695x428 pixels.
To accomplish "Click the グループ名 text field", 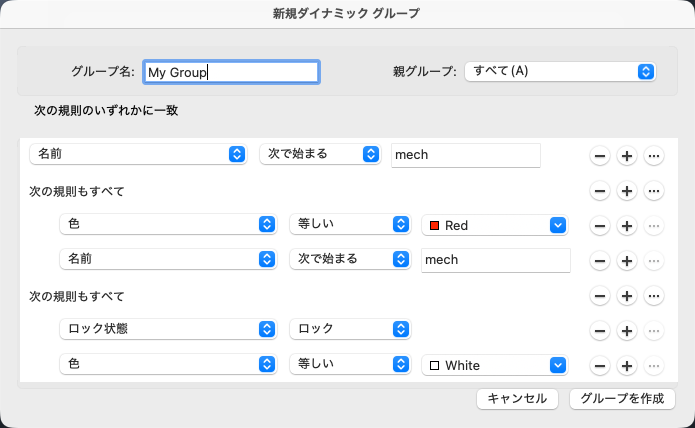I will tap(231, 72).
